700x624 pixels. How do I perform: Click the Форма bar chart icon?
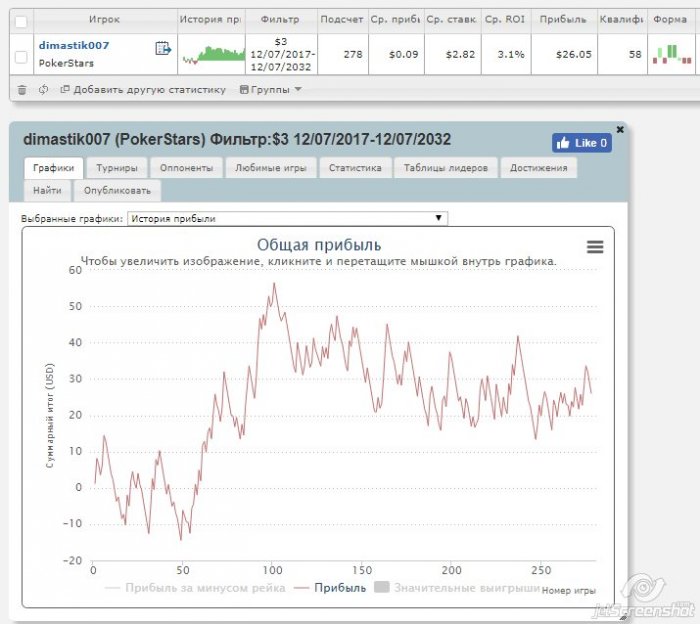tap(664, 54)
